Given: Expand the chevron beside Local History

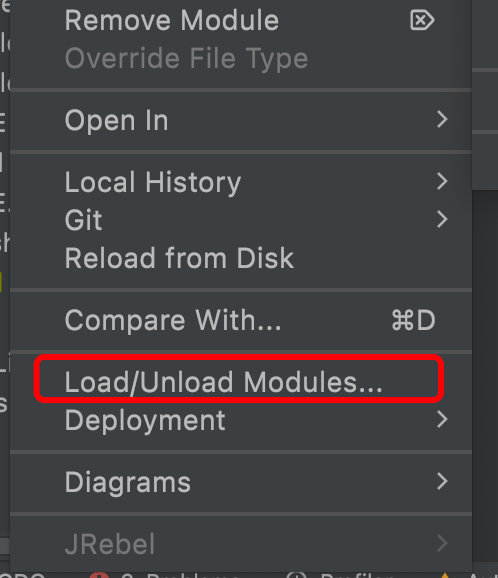Looking at the screenshot, I should pyautogui.click(x=442, y=181).
